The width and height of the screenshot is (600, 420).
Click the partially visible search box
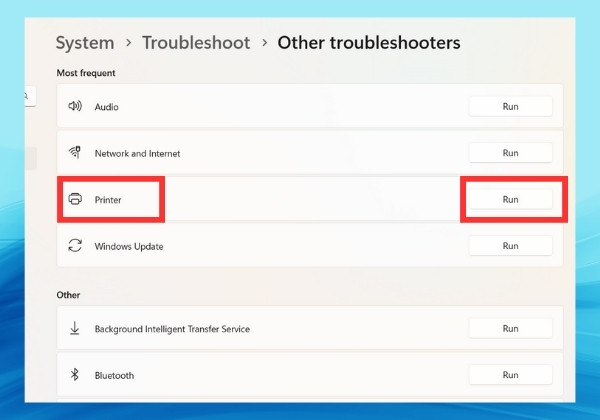pyautogui.click(x=31, y=96)
